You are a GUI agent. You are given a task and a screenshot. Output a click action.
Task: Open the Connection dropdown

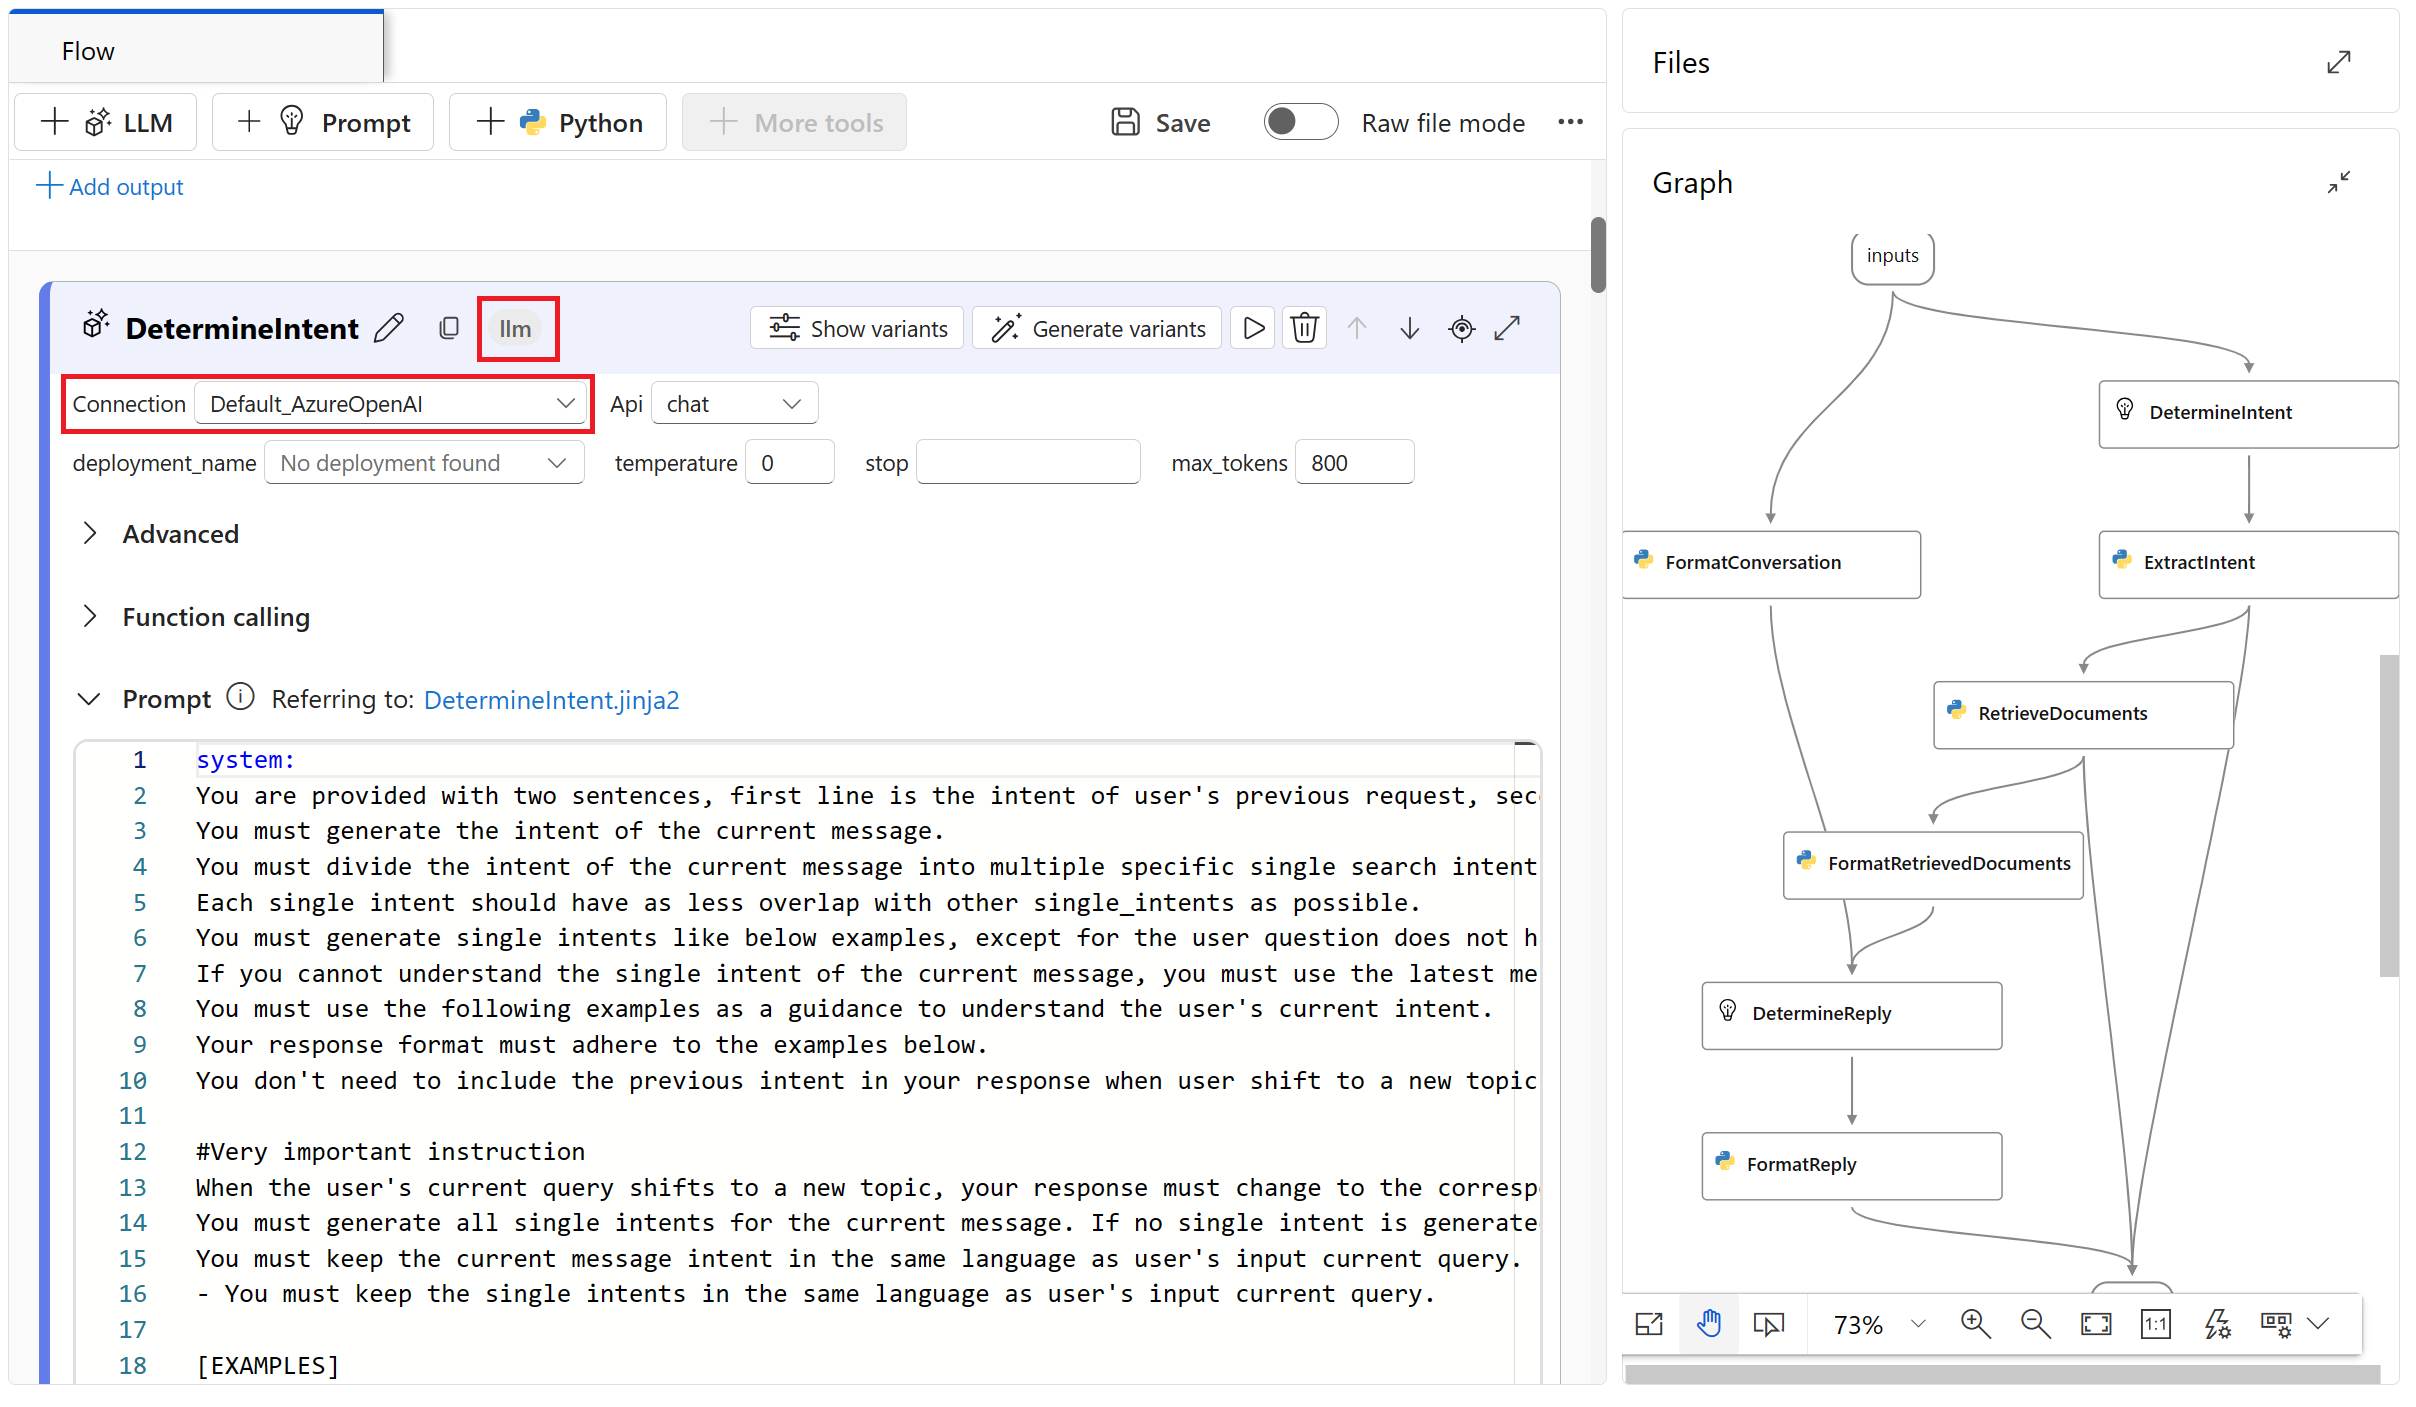click(x=390, y=404)
